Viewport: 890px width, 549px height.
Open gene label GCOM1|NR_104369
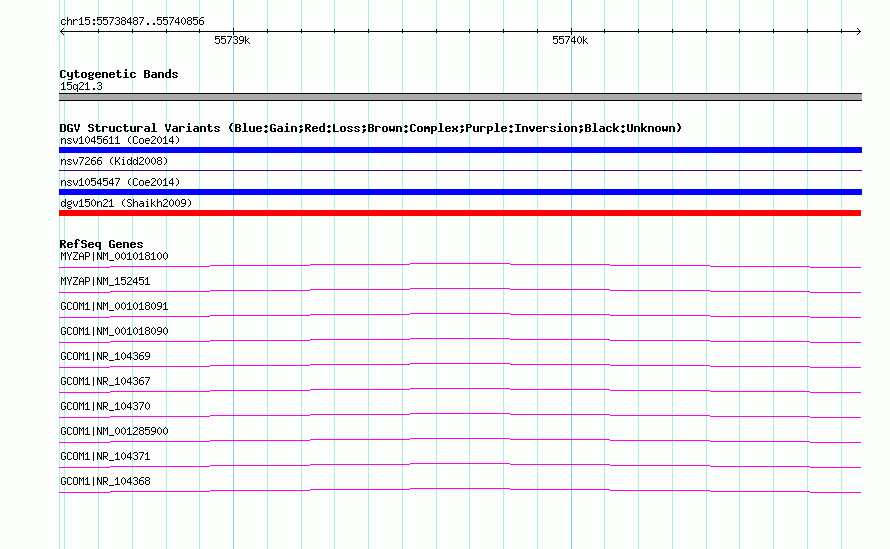click(x=105, y=357)
